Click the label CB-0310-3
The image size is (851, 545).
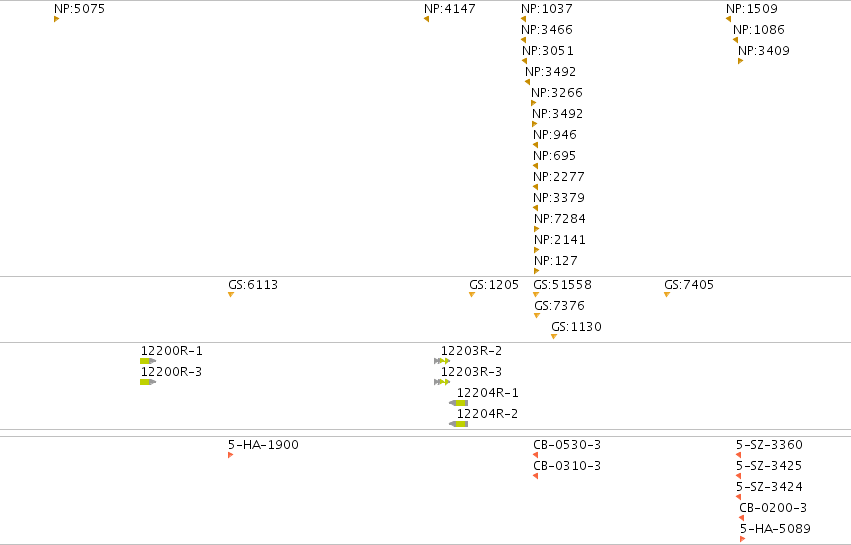point(567,466)
